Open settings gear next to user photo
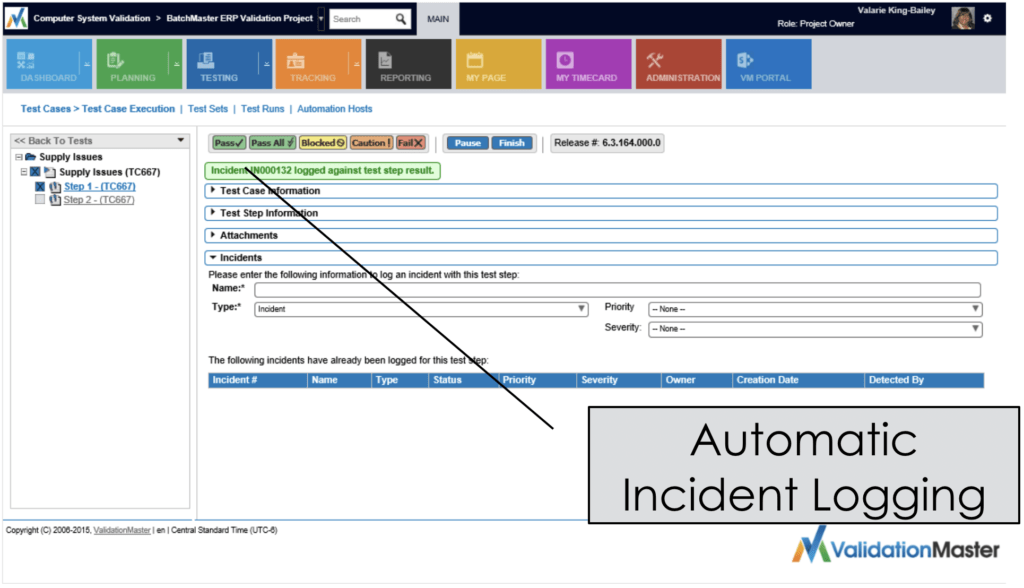Image resolution: width=1024 pixels, height=588 pixels. (x=987, y=18)
